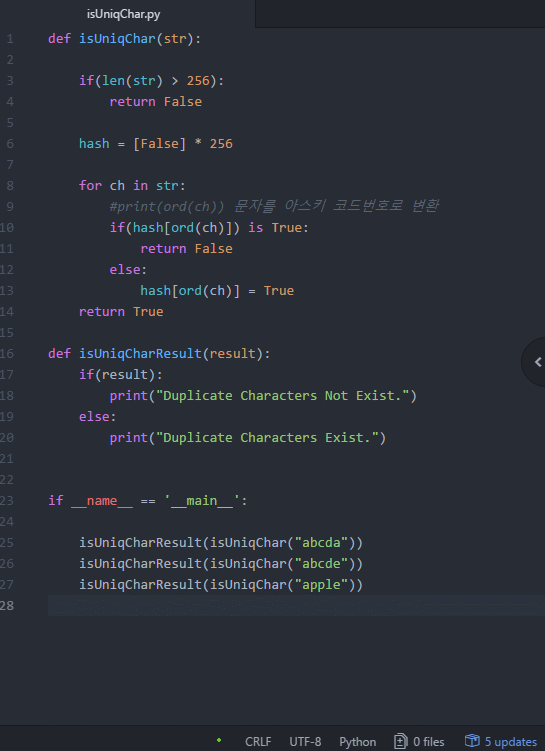545x751 pixels.
Task: Click 'def isUniqChar(str):' on line 1
Action: 125,39
